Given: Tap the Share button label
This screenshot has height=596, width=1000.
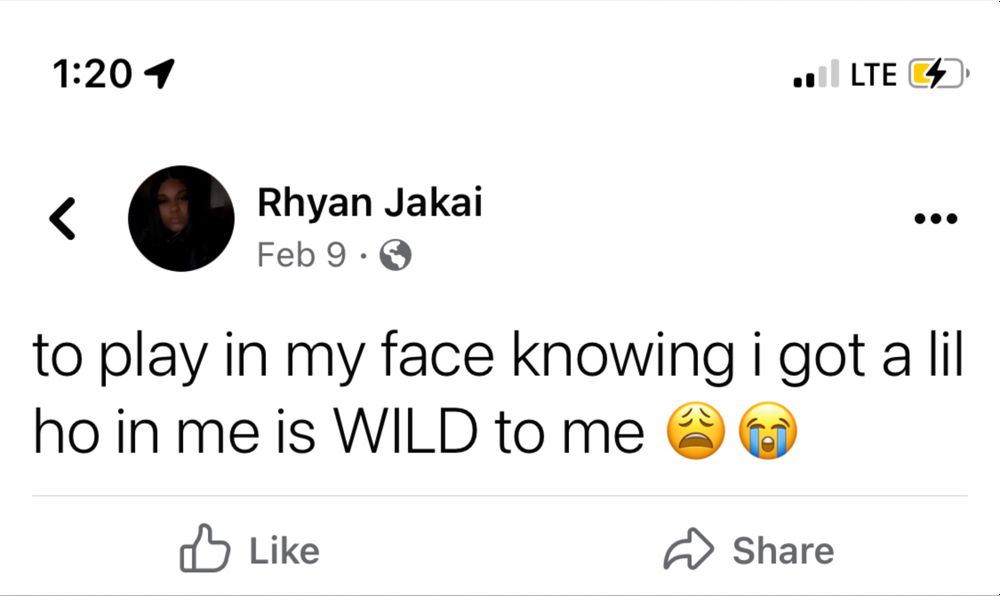Looking at the screenshot, I should pyautogui.click(x=783, y=551).
